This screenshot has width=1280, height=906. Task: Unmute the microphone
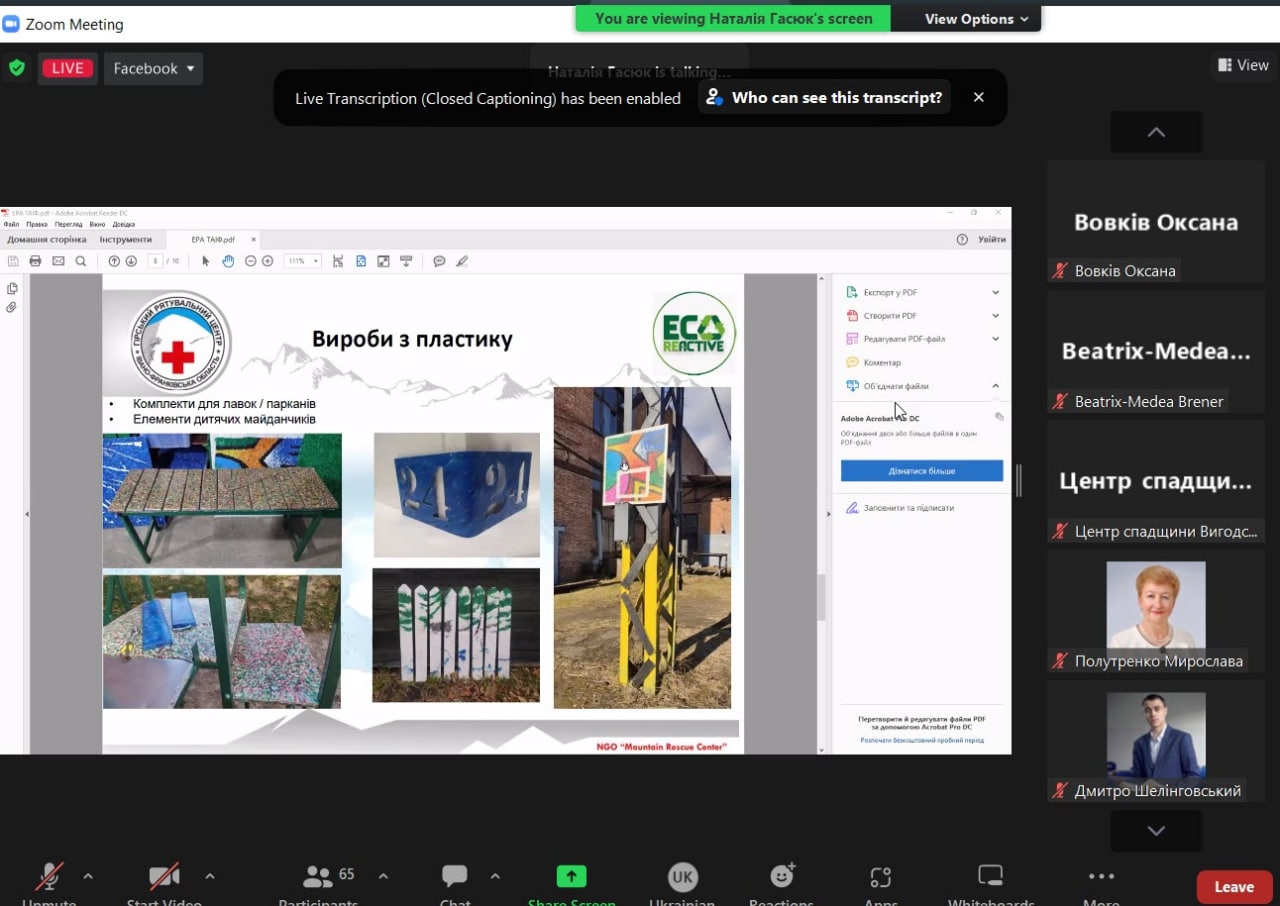pyautogui.click(x=49, y=877)
